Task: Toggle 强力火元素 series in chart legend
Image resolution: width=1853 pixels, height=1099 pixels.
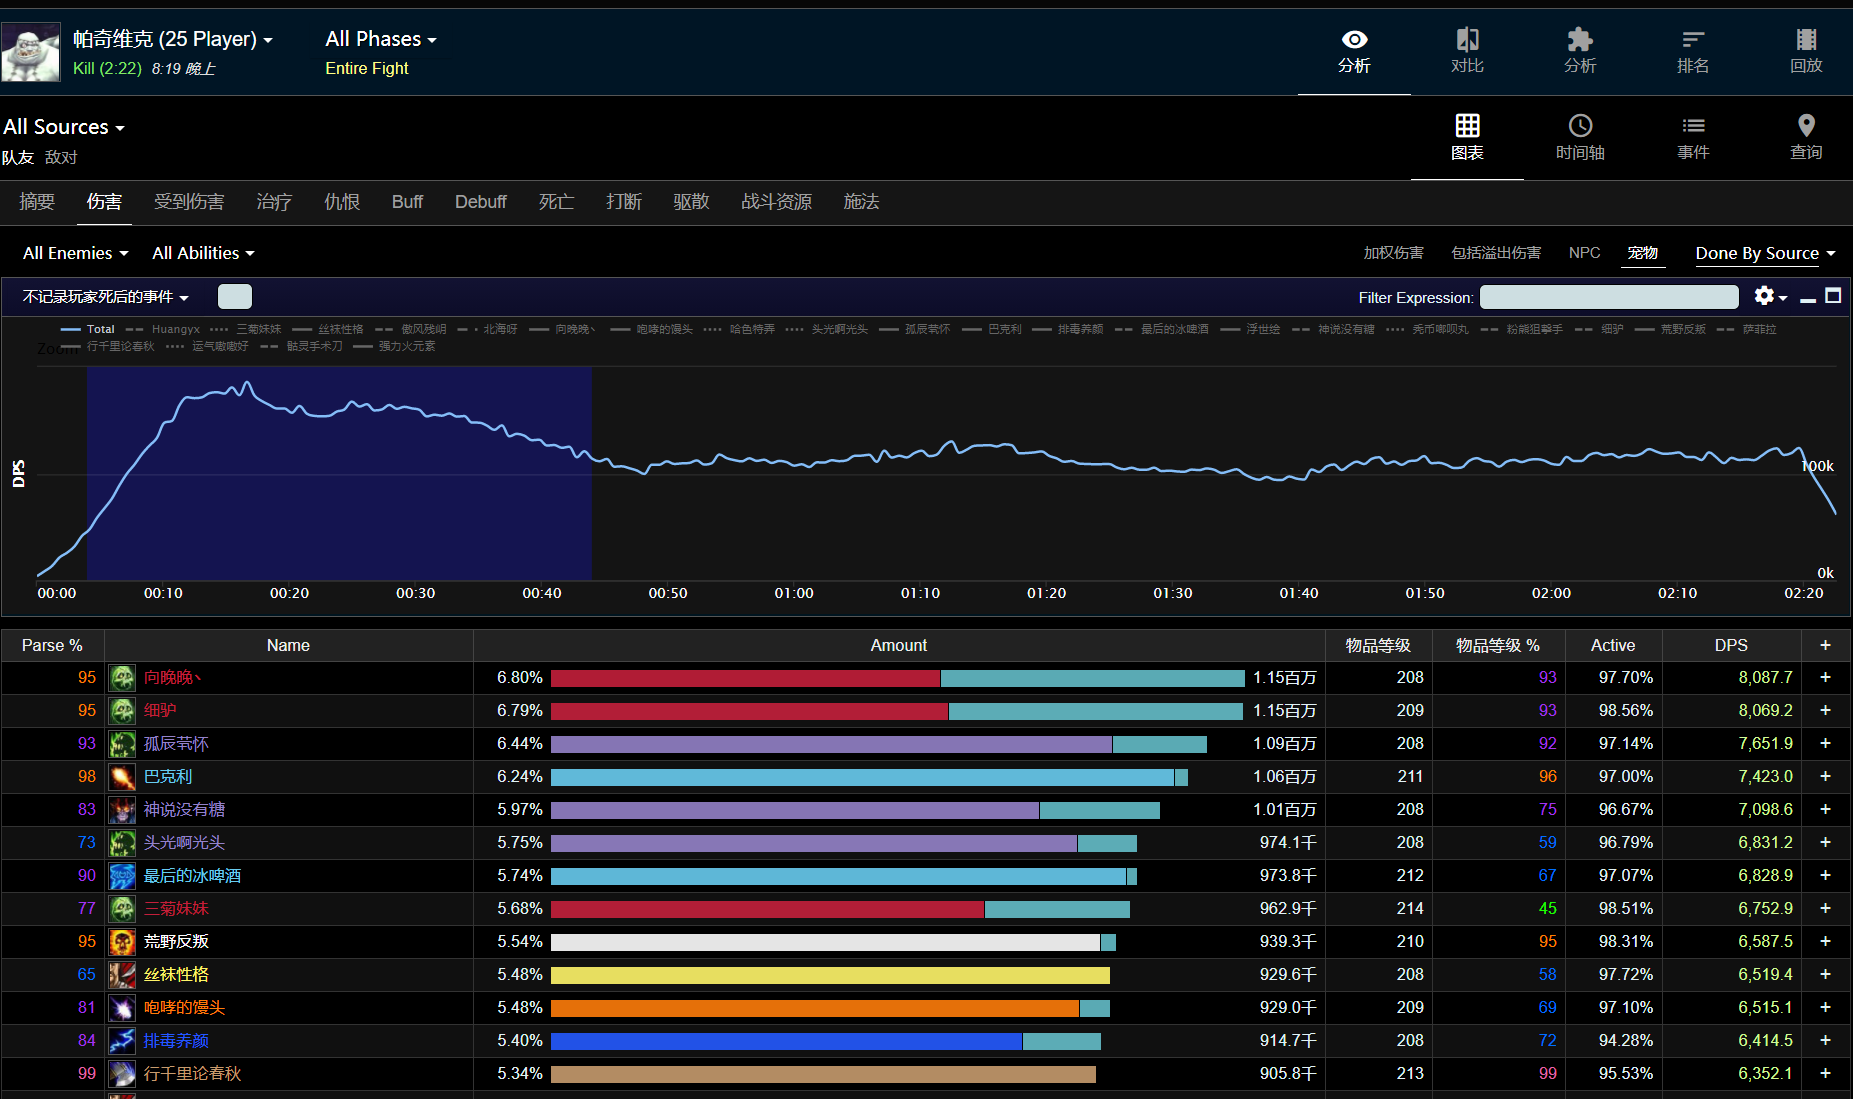Action: click(395, 346)
